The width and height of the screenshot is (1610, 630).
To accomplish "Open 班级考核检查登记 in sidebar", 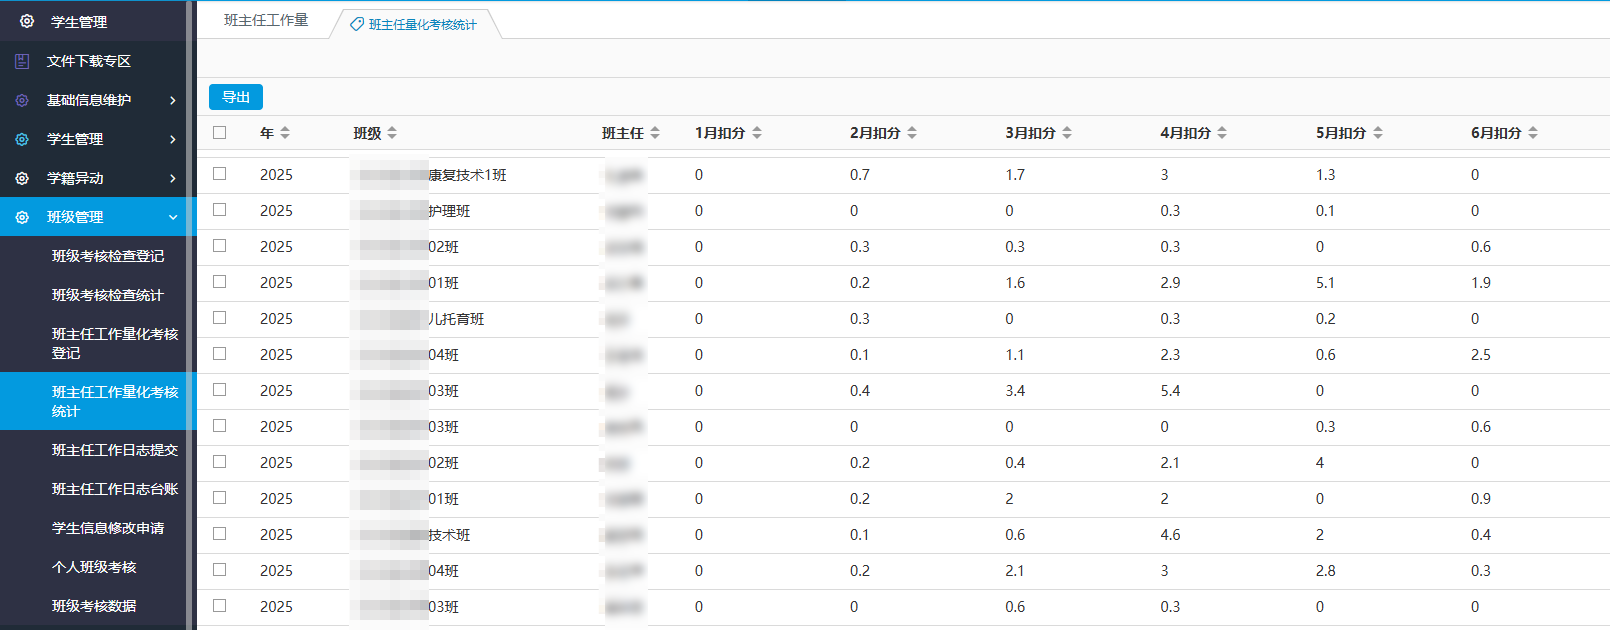I will [x=108, y=256].
